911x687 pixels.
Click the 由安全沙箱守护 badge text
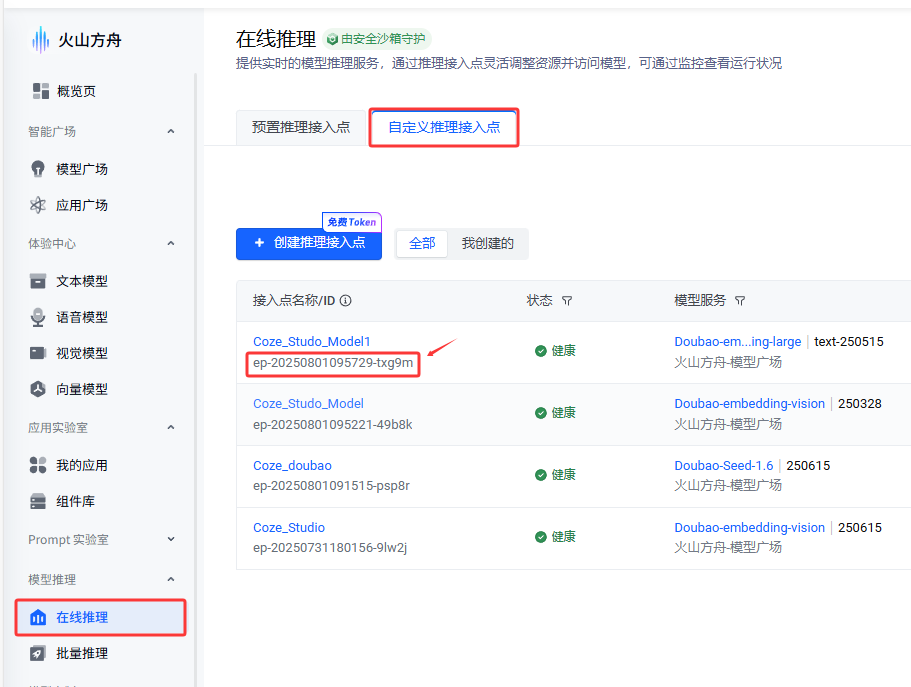(382, 39)
